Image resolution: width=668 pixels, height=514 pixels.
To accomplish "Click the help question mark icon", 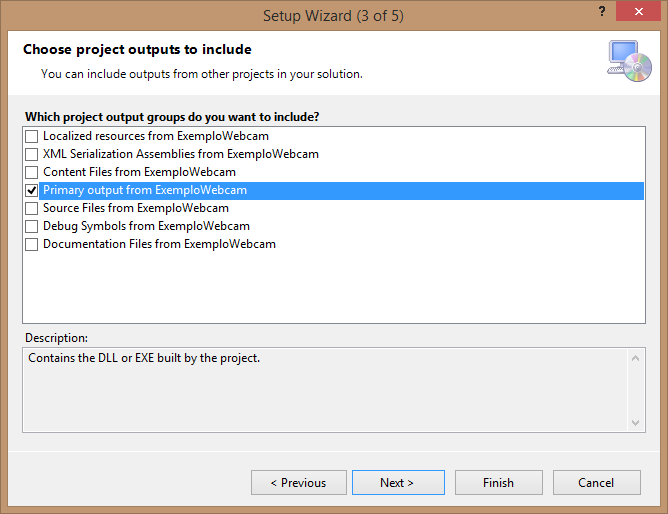I will (x=602, y=11).
